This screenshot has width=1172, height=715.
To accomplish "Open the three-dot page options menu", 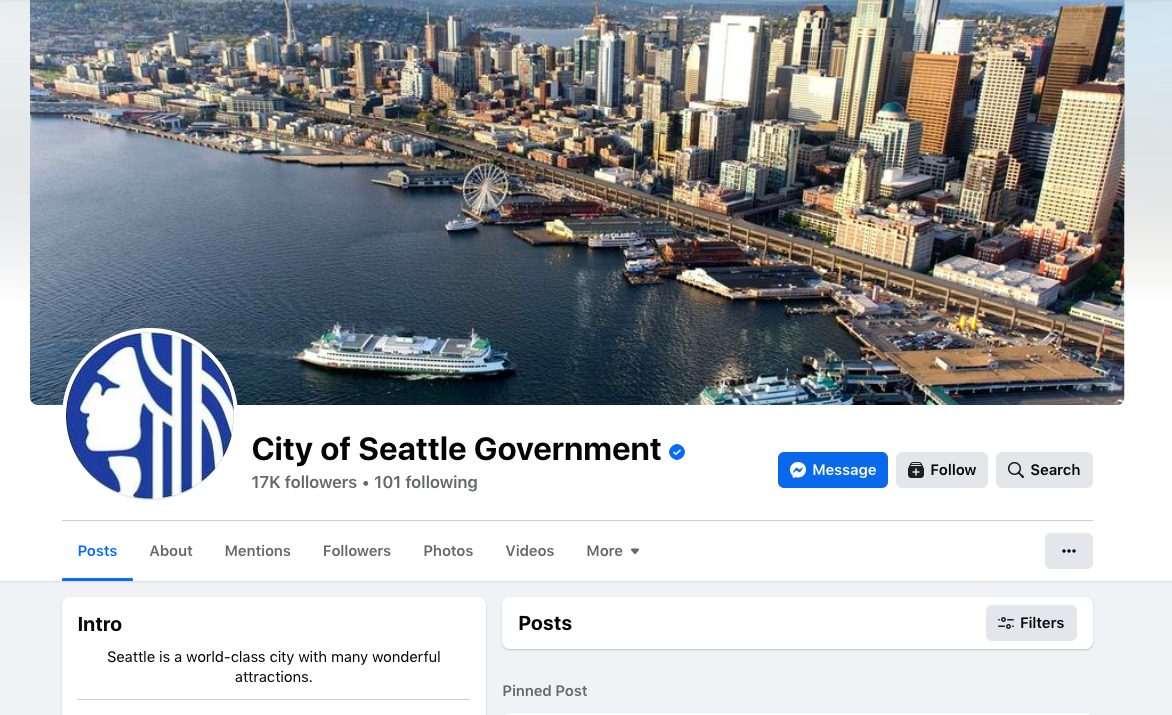I will (x=1069, y=551).
